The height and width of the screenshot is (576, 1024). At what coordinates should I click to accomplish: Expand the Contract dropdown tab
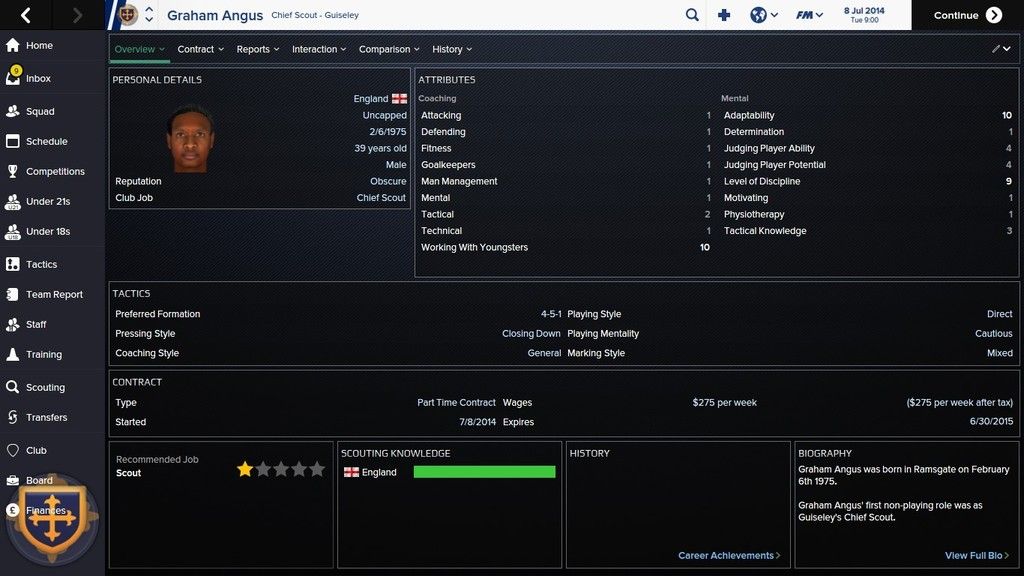click(200, 49)
